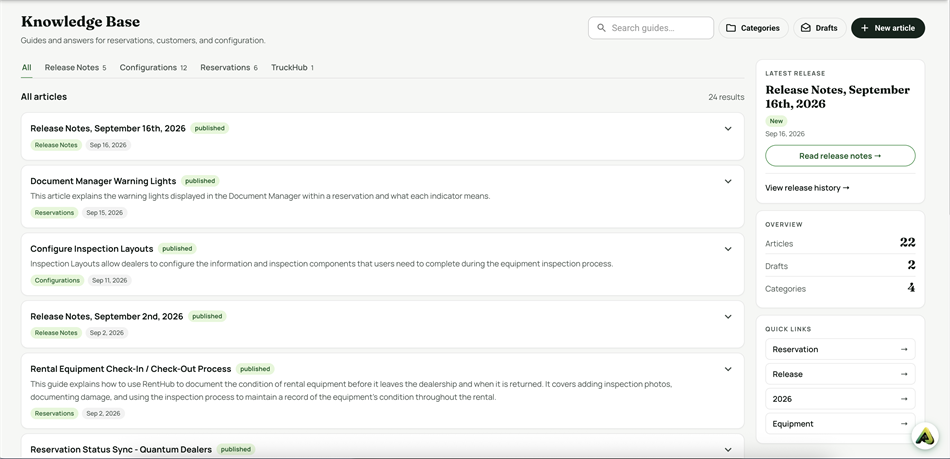Open the Categories button
Image resolution: width=950 pixels, height=459 pixels.
pos(753,28)
